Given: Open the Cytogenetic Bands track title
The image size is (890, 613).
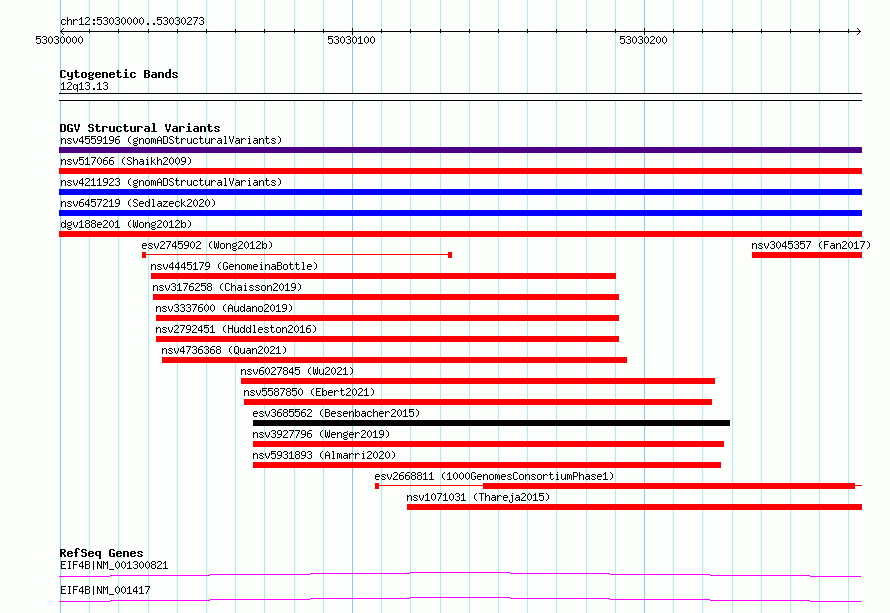Looking at the screenshot, I should tap(119, 74).
